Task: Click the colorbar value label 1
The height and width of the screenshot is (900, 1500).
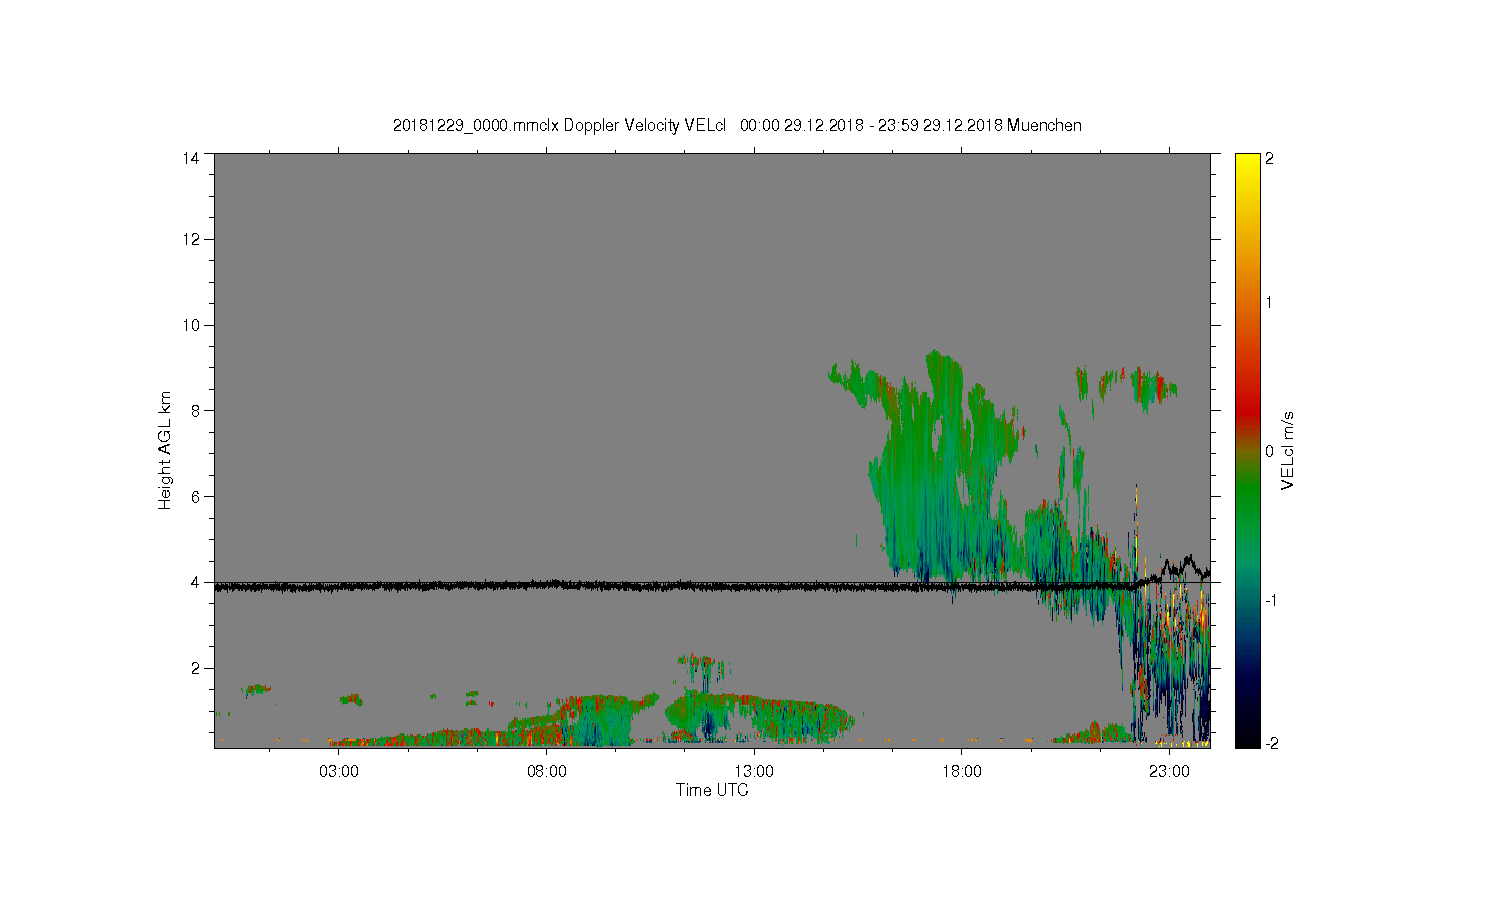Action: pyautogui.click(x=1269, y=302)
